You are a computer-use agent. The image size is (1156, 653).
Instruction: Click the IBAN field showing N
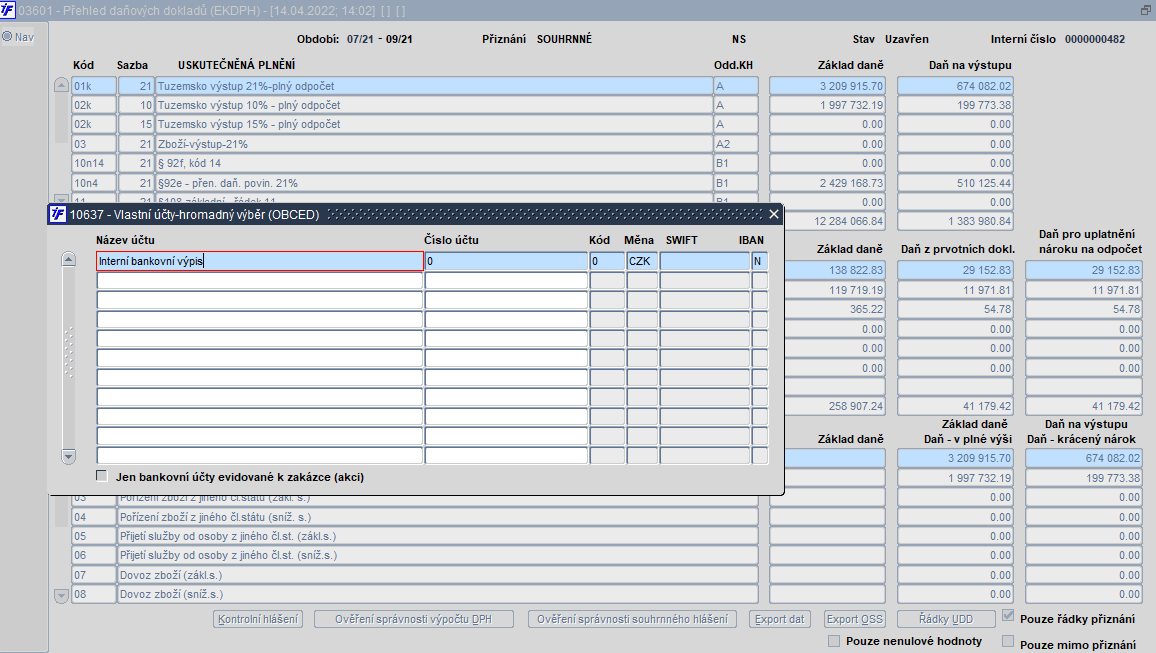tap(759, 261)
